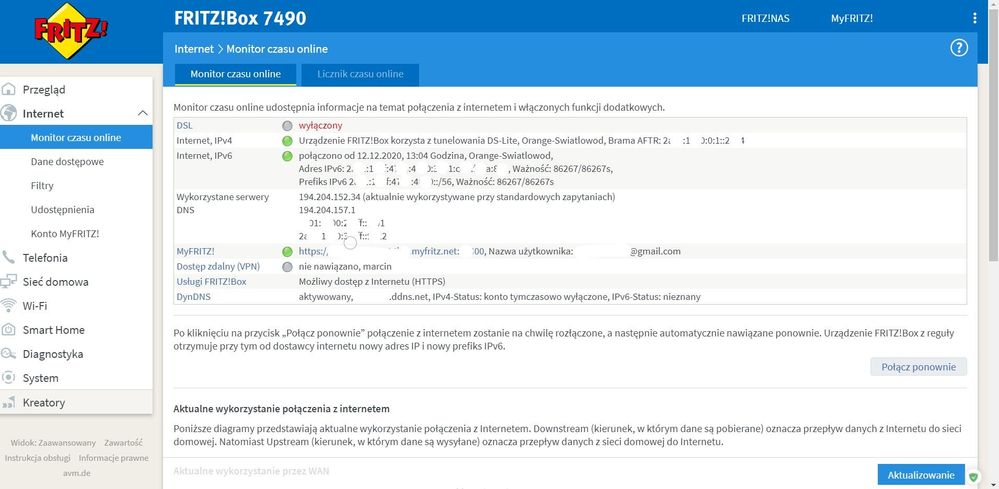
Task: Click DNS server 194.204.157.1 text
Action: [327, 210]
